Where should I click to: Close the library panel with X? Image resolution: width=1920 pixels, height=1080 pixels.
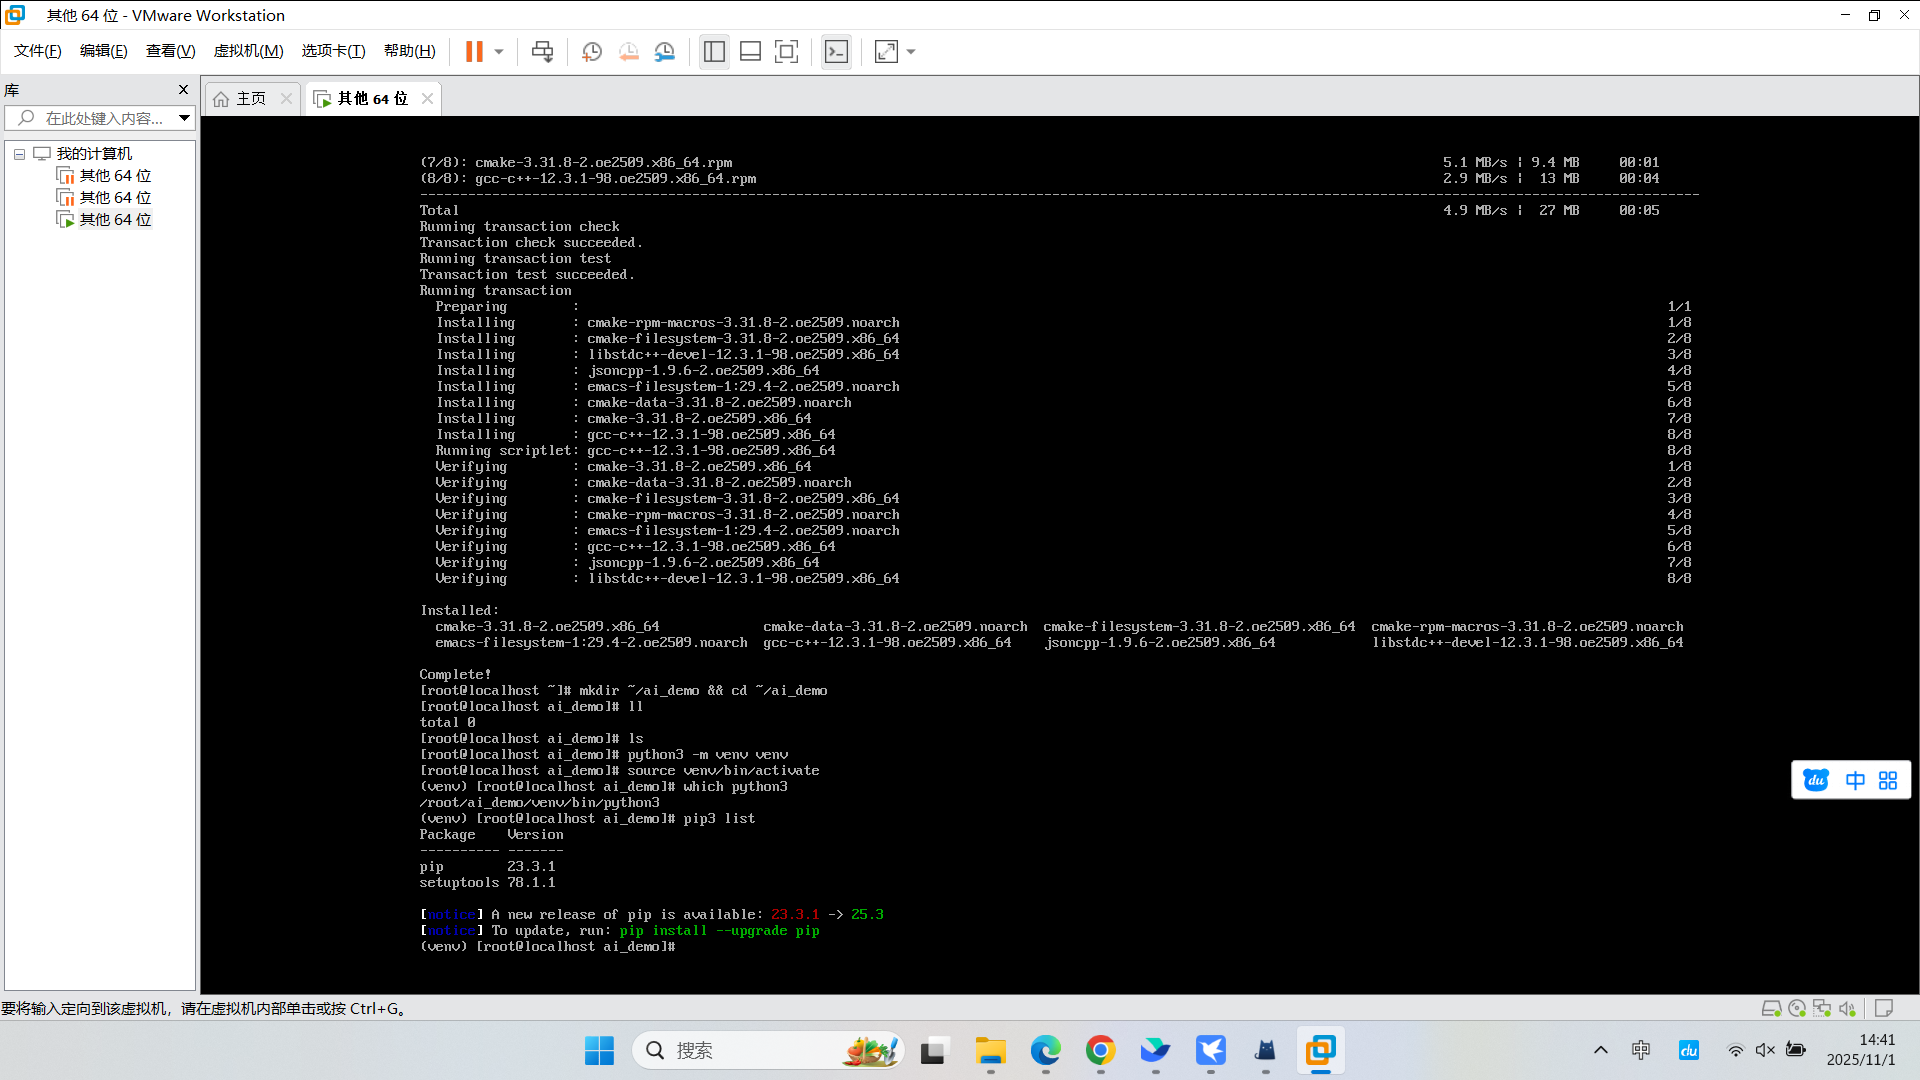(183, 90)
